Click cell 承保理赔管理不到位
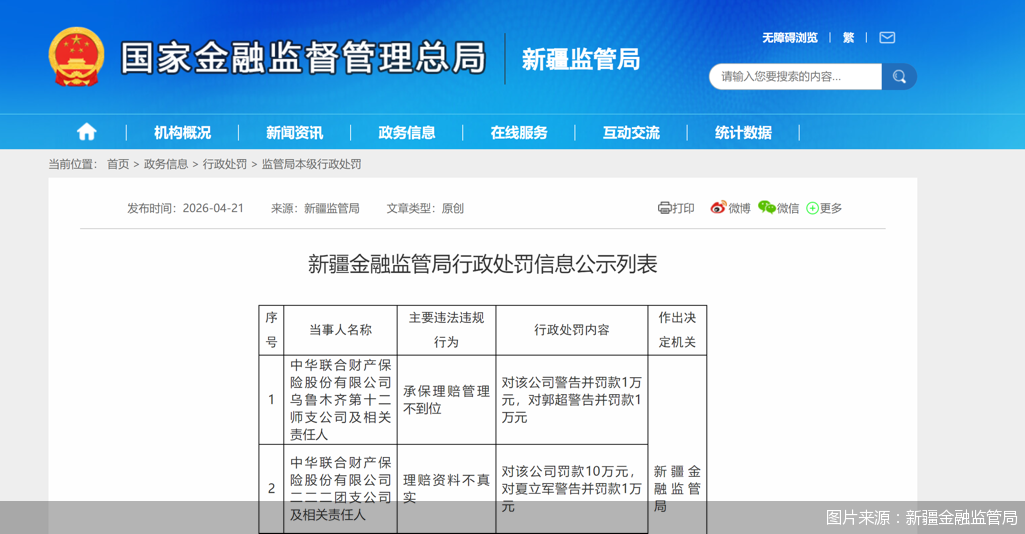The image size is (1025, 534). point(446,399)
